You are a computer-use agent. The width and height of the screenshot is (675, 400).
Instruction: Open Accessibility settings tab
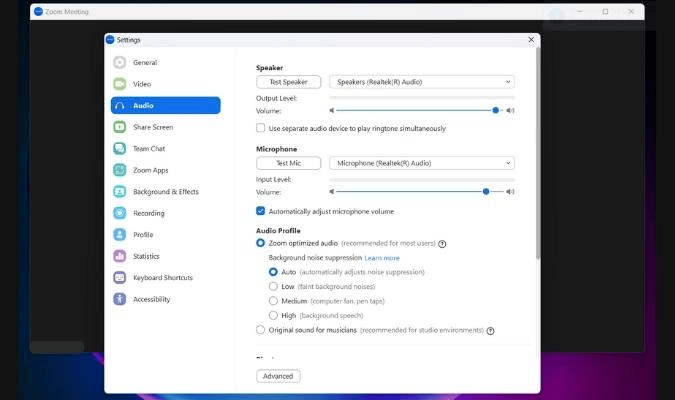[166, 299]
